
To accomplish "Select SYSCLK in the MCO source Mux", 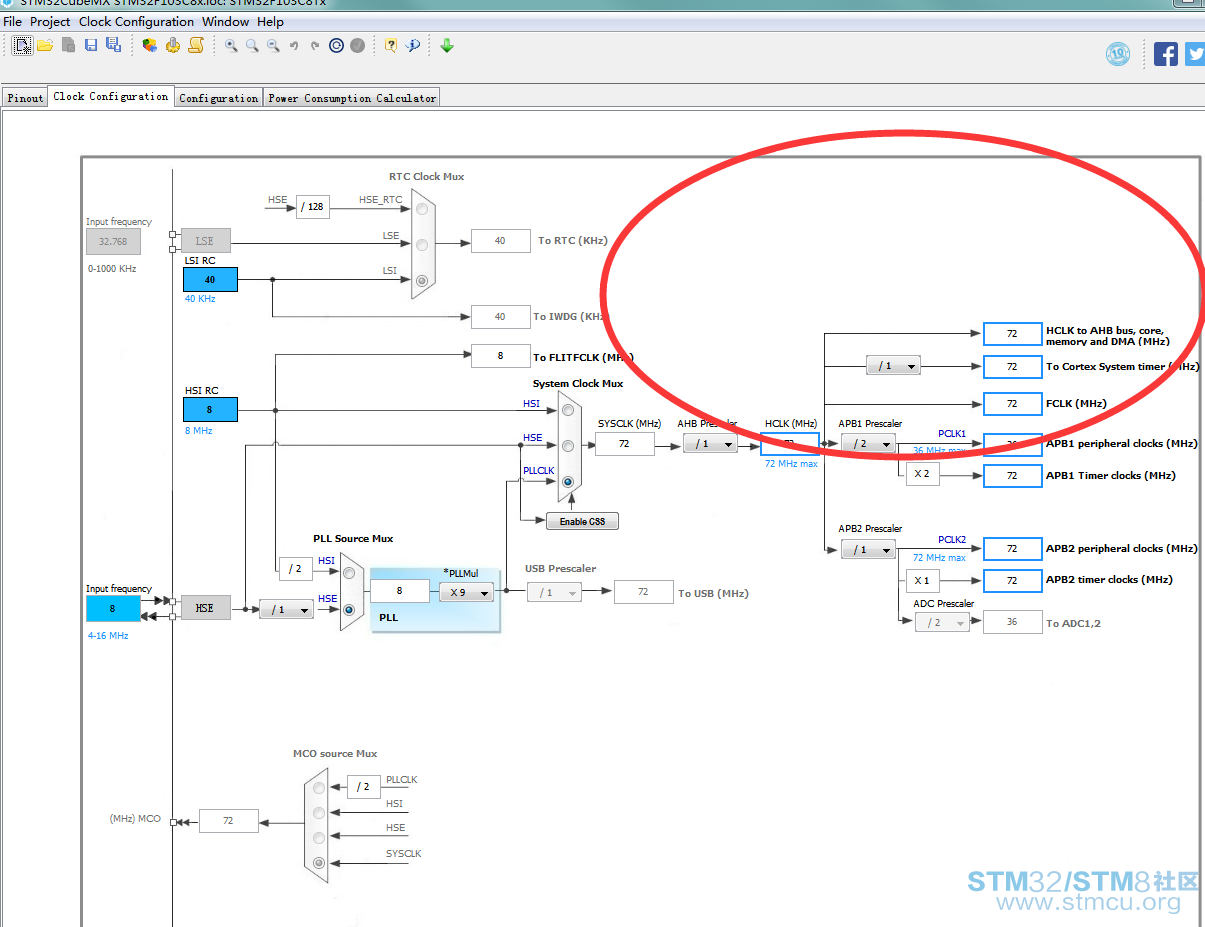I will 319,862.
